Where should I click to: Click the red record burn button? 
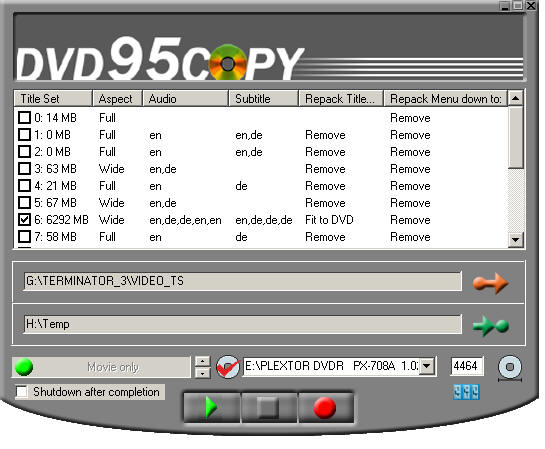(x=326, y=407)
